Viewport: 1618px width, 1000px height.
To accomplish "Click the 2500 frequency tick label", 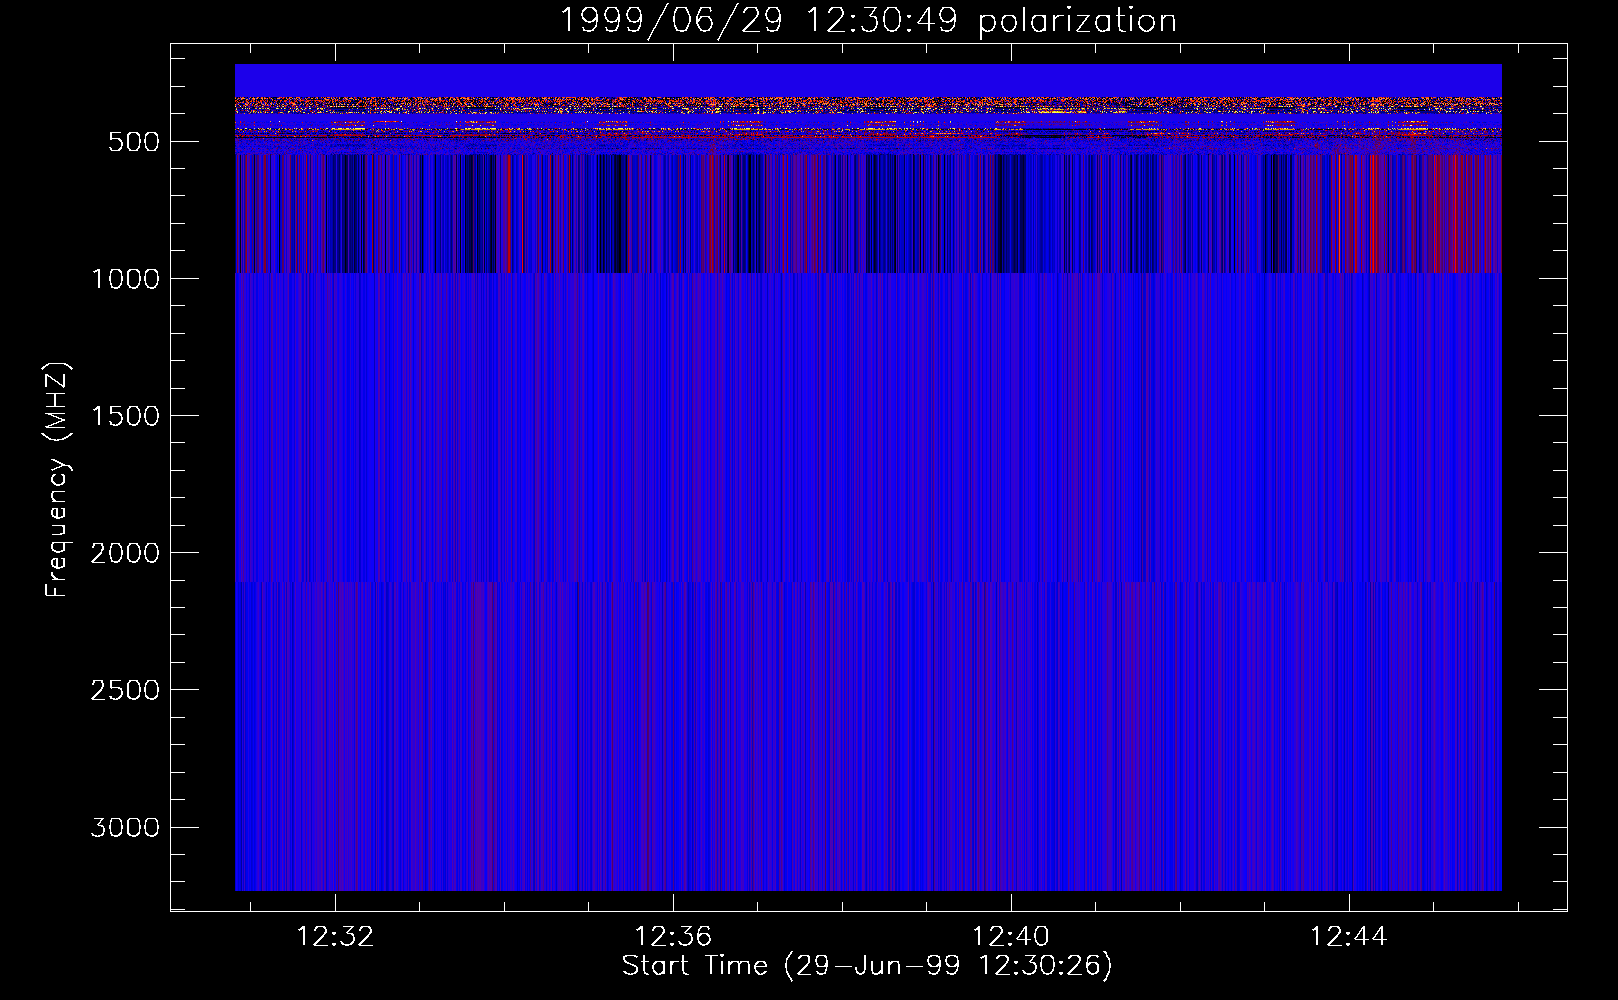I will pos(125,690).
